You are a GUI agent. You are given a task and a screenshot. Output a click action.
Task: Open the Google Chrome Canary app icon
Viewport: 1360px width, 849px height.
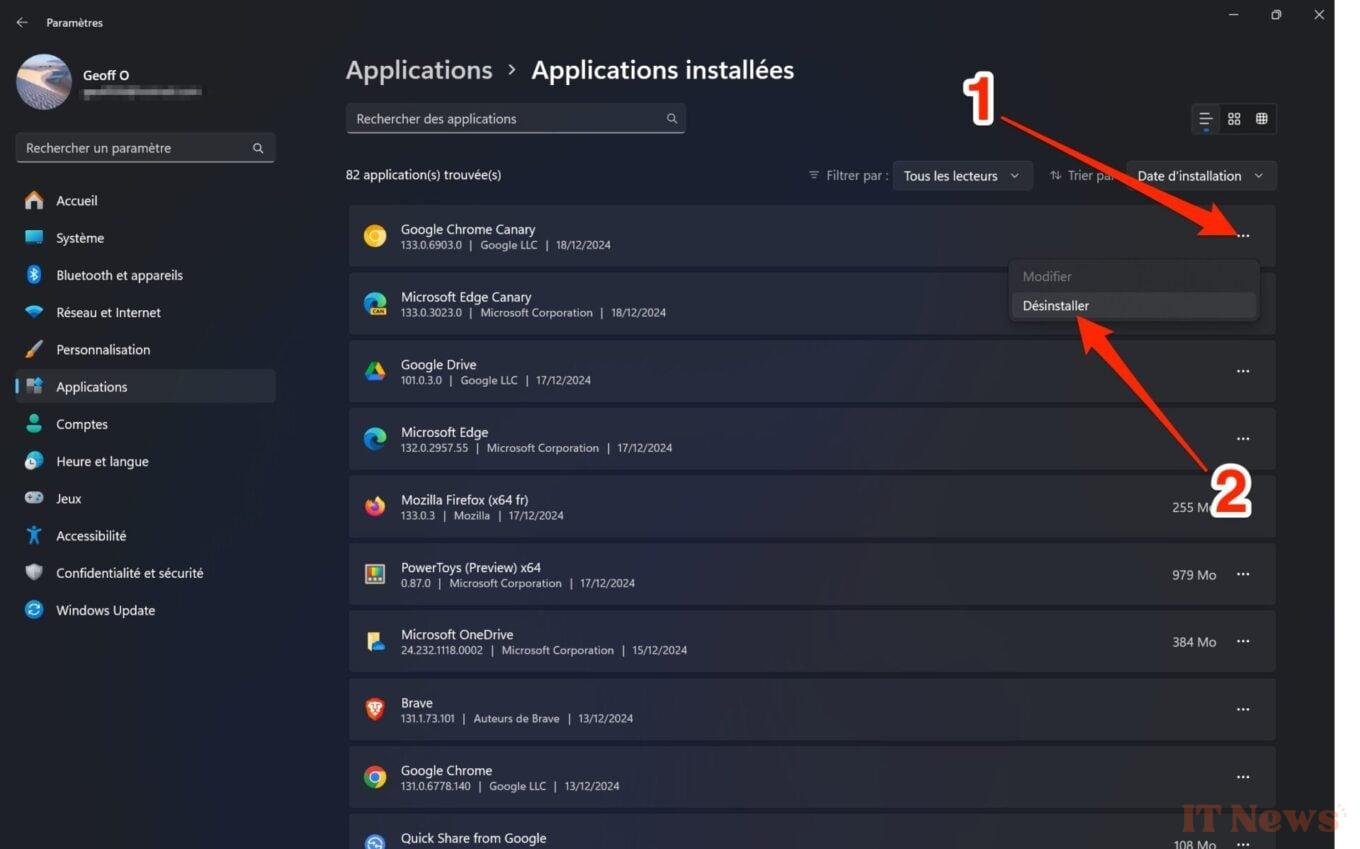374,236
